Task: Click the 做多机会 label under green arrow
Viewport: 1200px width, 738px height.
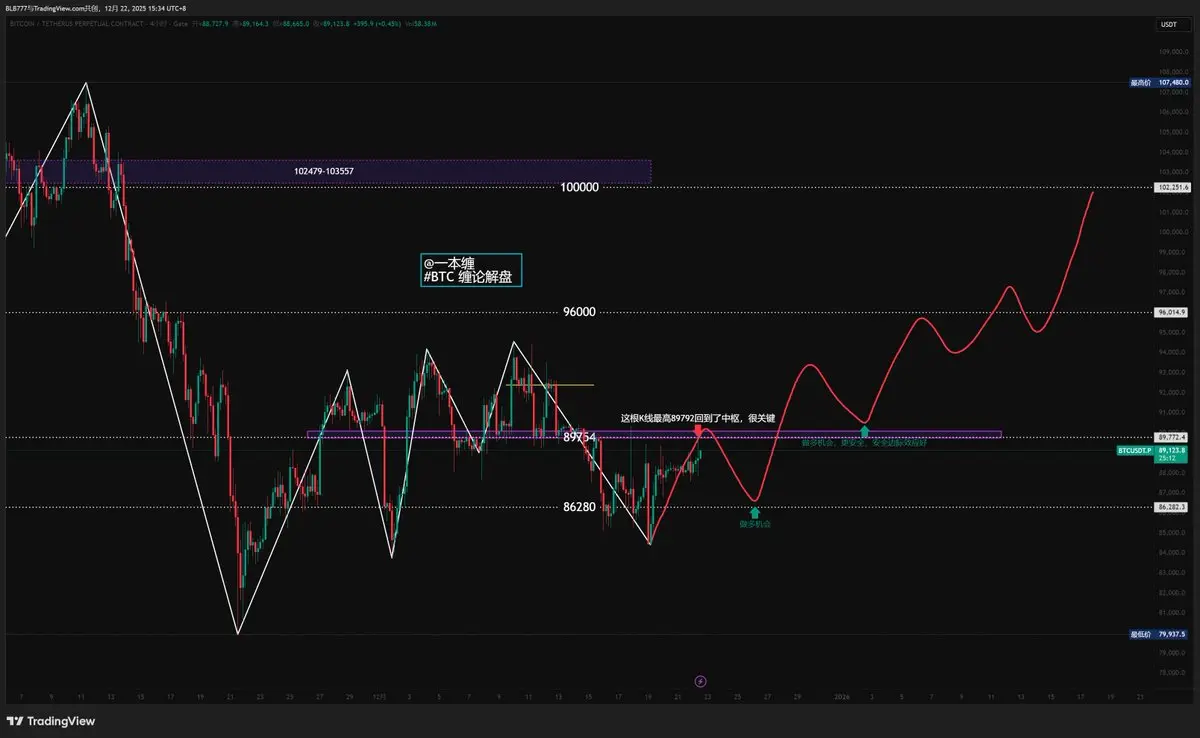Action: pyautogui.click(x=755, y=523)
